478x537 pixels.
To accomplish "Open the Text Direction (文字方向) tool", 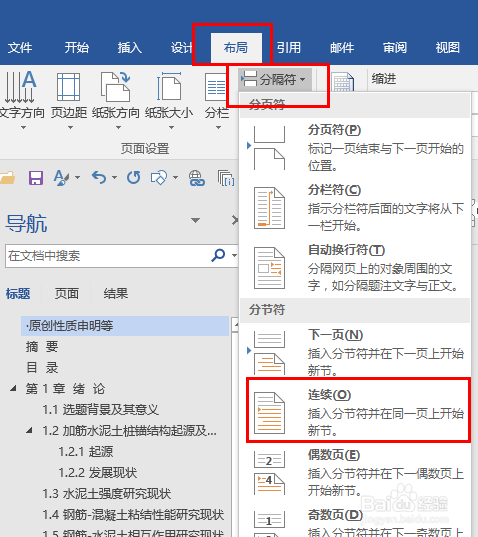I will tap(22, 100).
